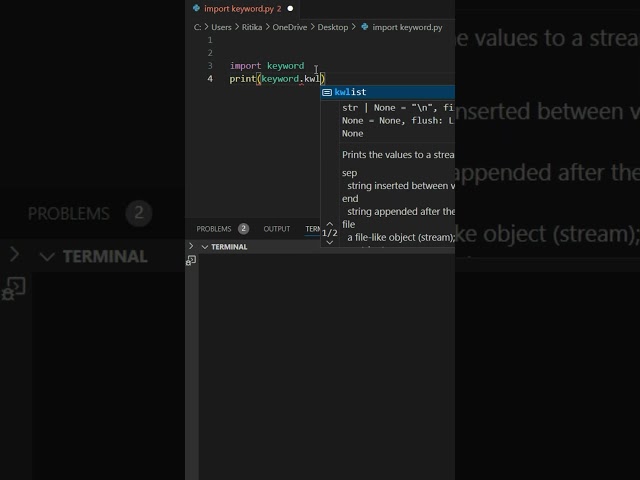Click the 'sep' parameter in the signature help
640x480 pixels.
[x=349, y=173]
